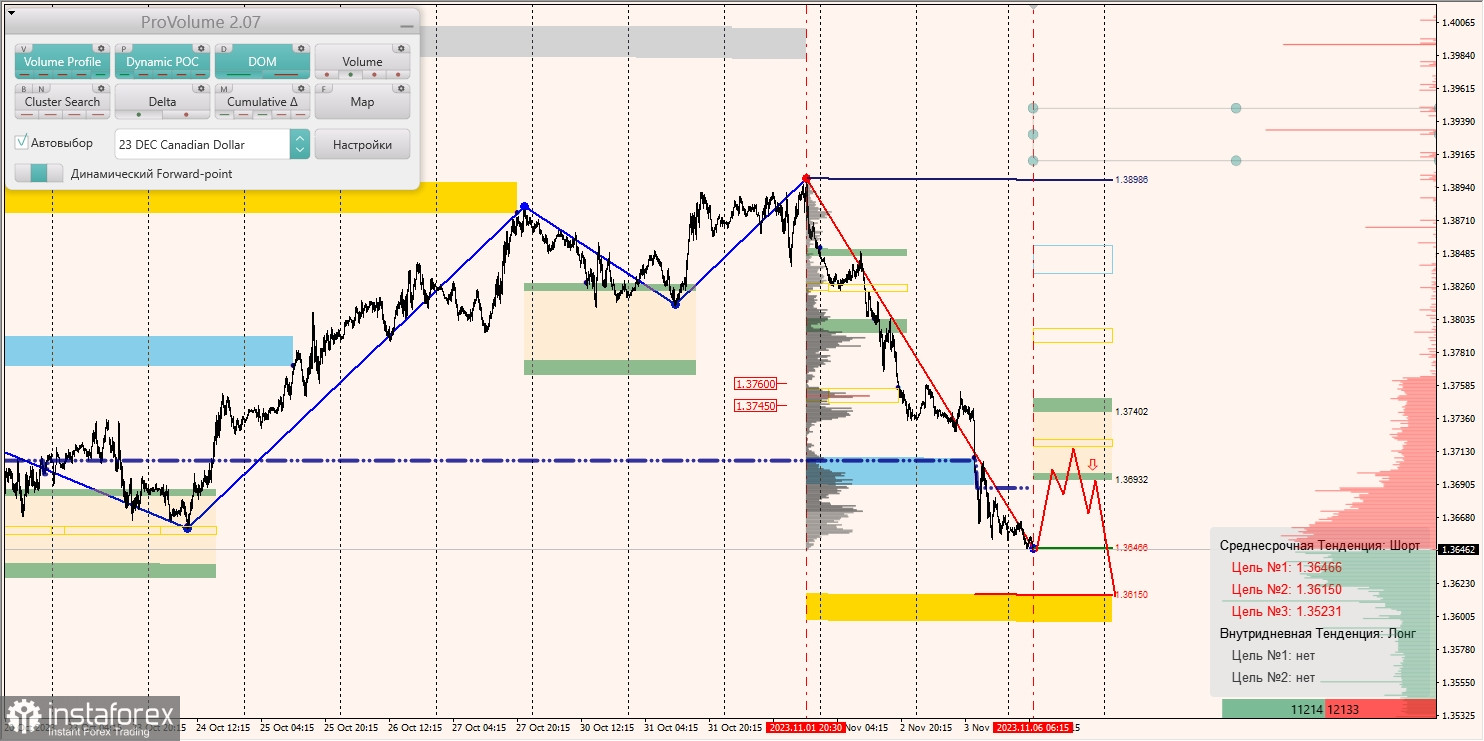This screenshot has height=741, width=1484.
Task: Click the 1.36932 zone label
Action: coord(1131,480)
